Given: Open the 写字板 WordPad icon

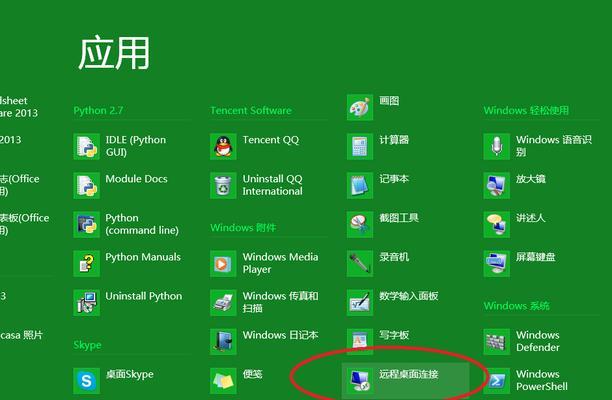Looking at the screenshot, I should (360, 341).
